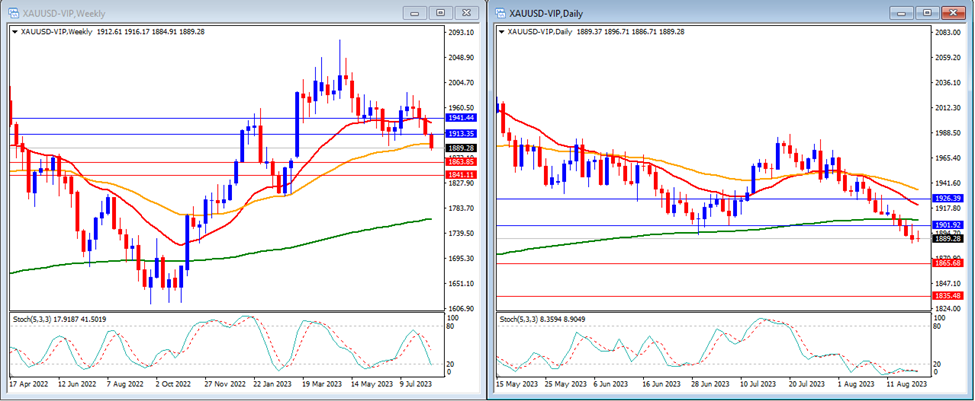Viewport: 975px width, 401px height.
Task: Maximize the XAUUSD-VIP Daily chart window
Action: click(928, 12)
